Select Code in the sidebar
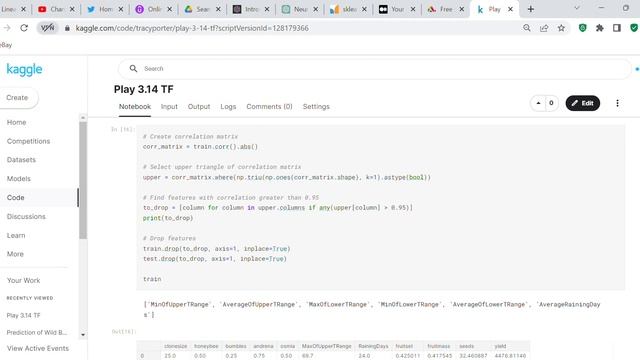This screenshot has width=640, height=360. (16, 197)
